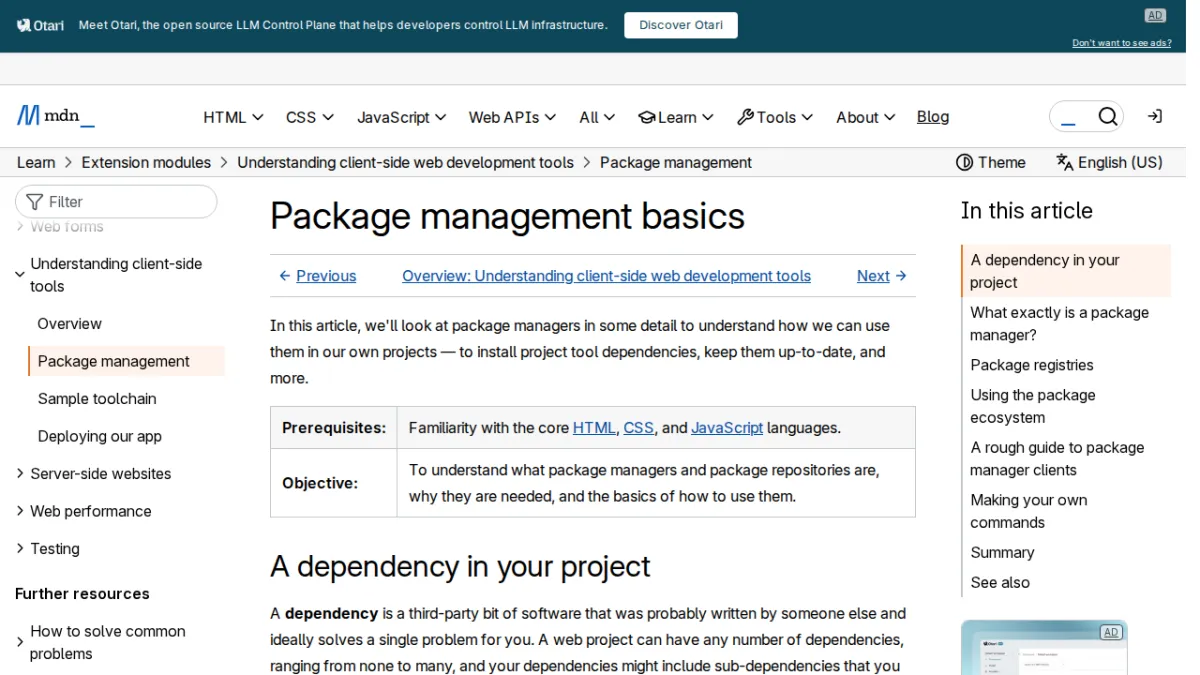Viewport: 1200px width, 675px height.
Task: Click the Otari ad thumbnail
Action: [x=1044, y=647]
